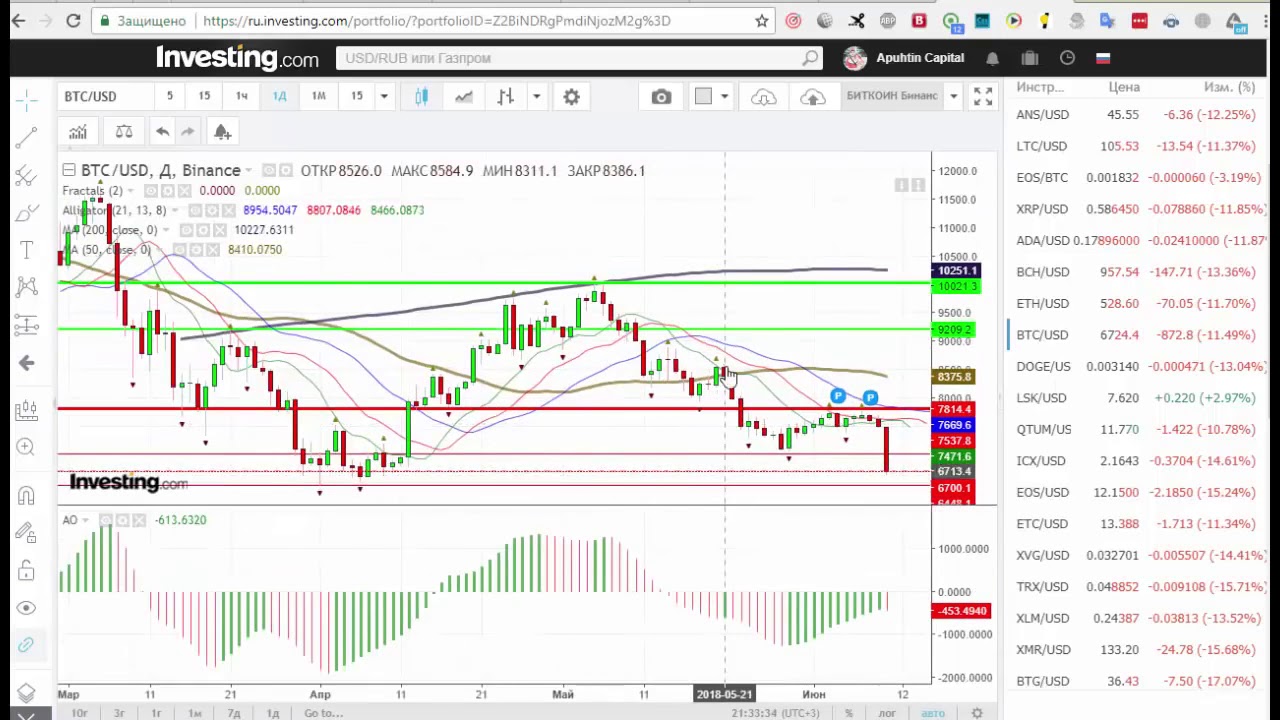Select the pitchfork drawing tool
1280x720 pixels.
[x=27, y=176]
